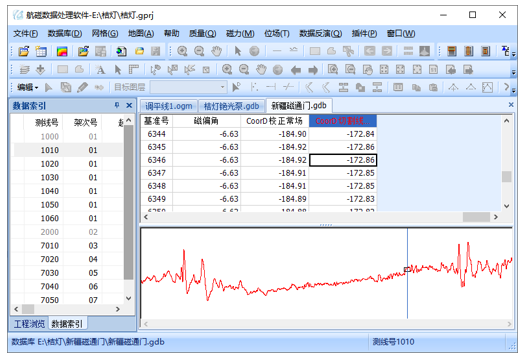Click the back arrow navigation icon

(296, 70)
